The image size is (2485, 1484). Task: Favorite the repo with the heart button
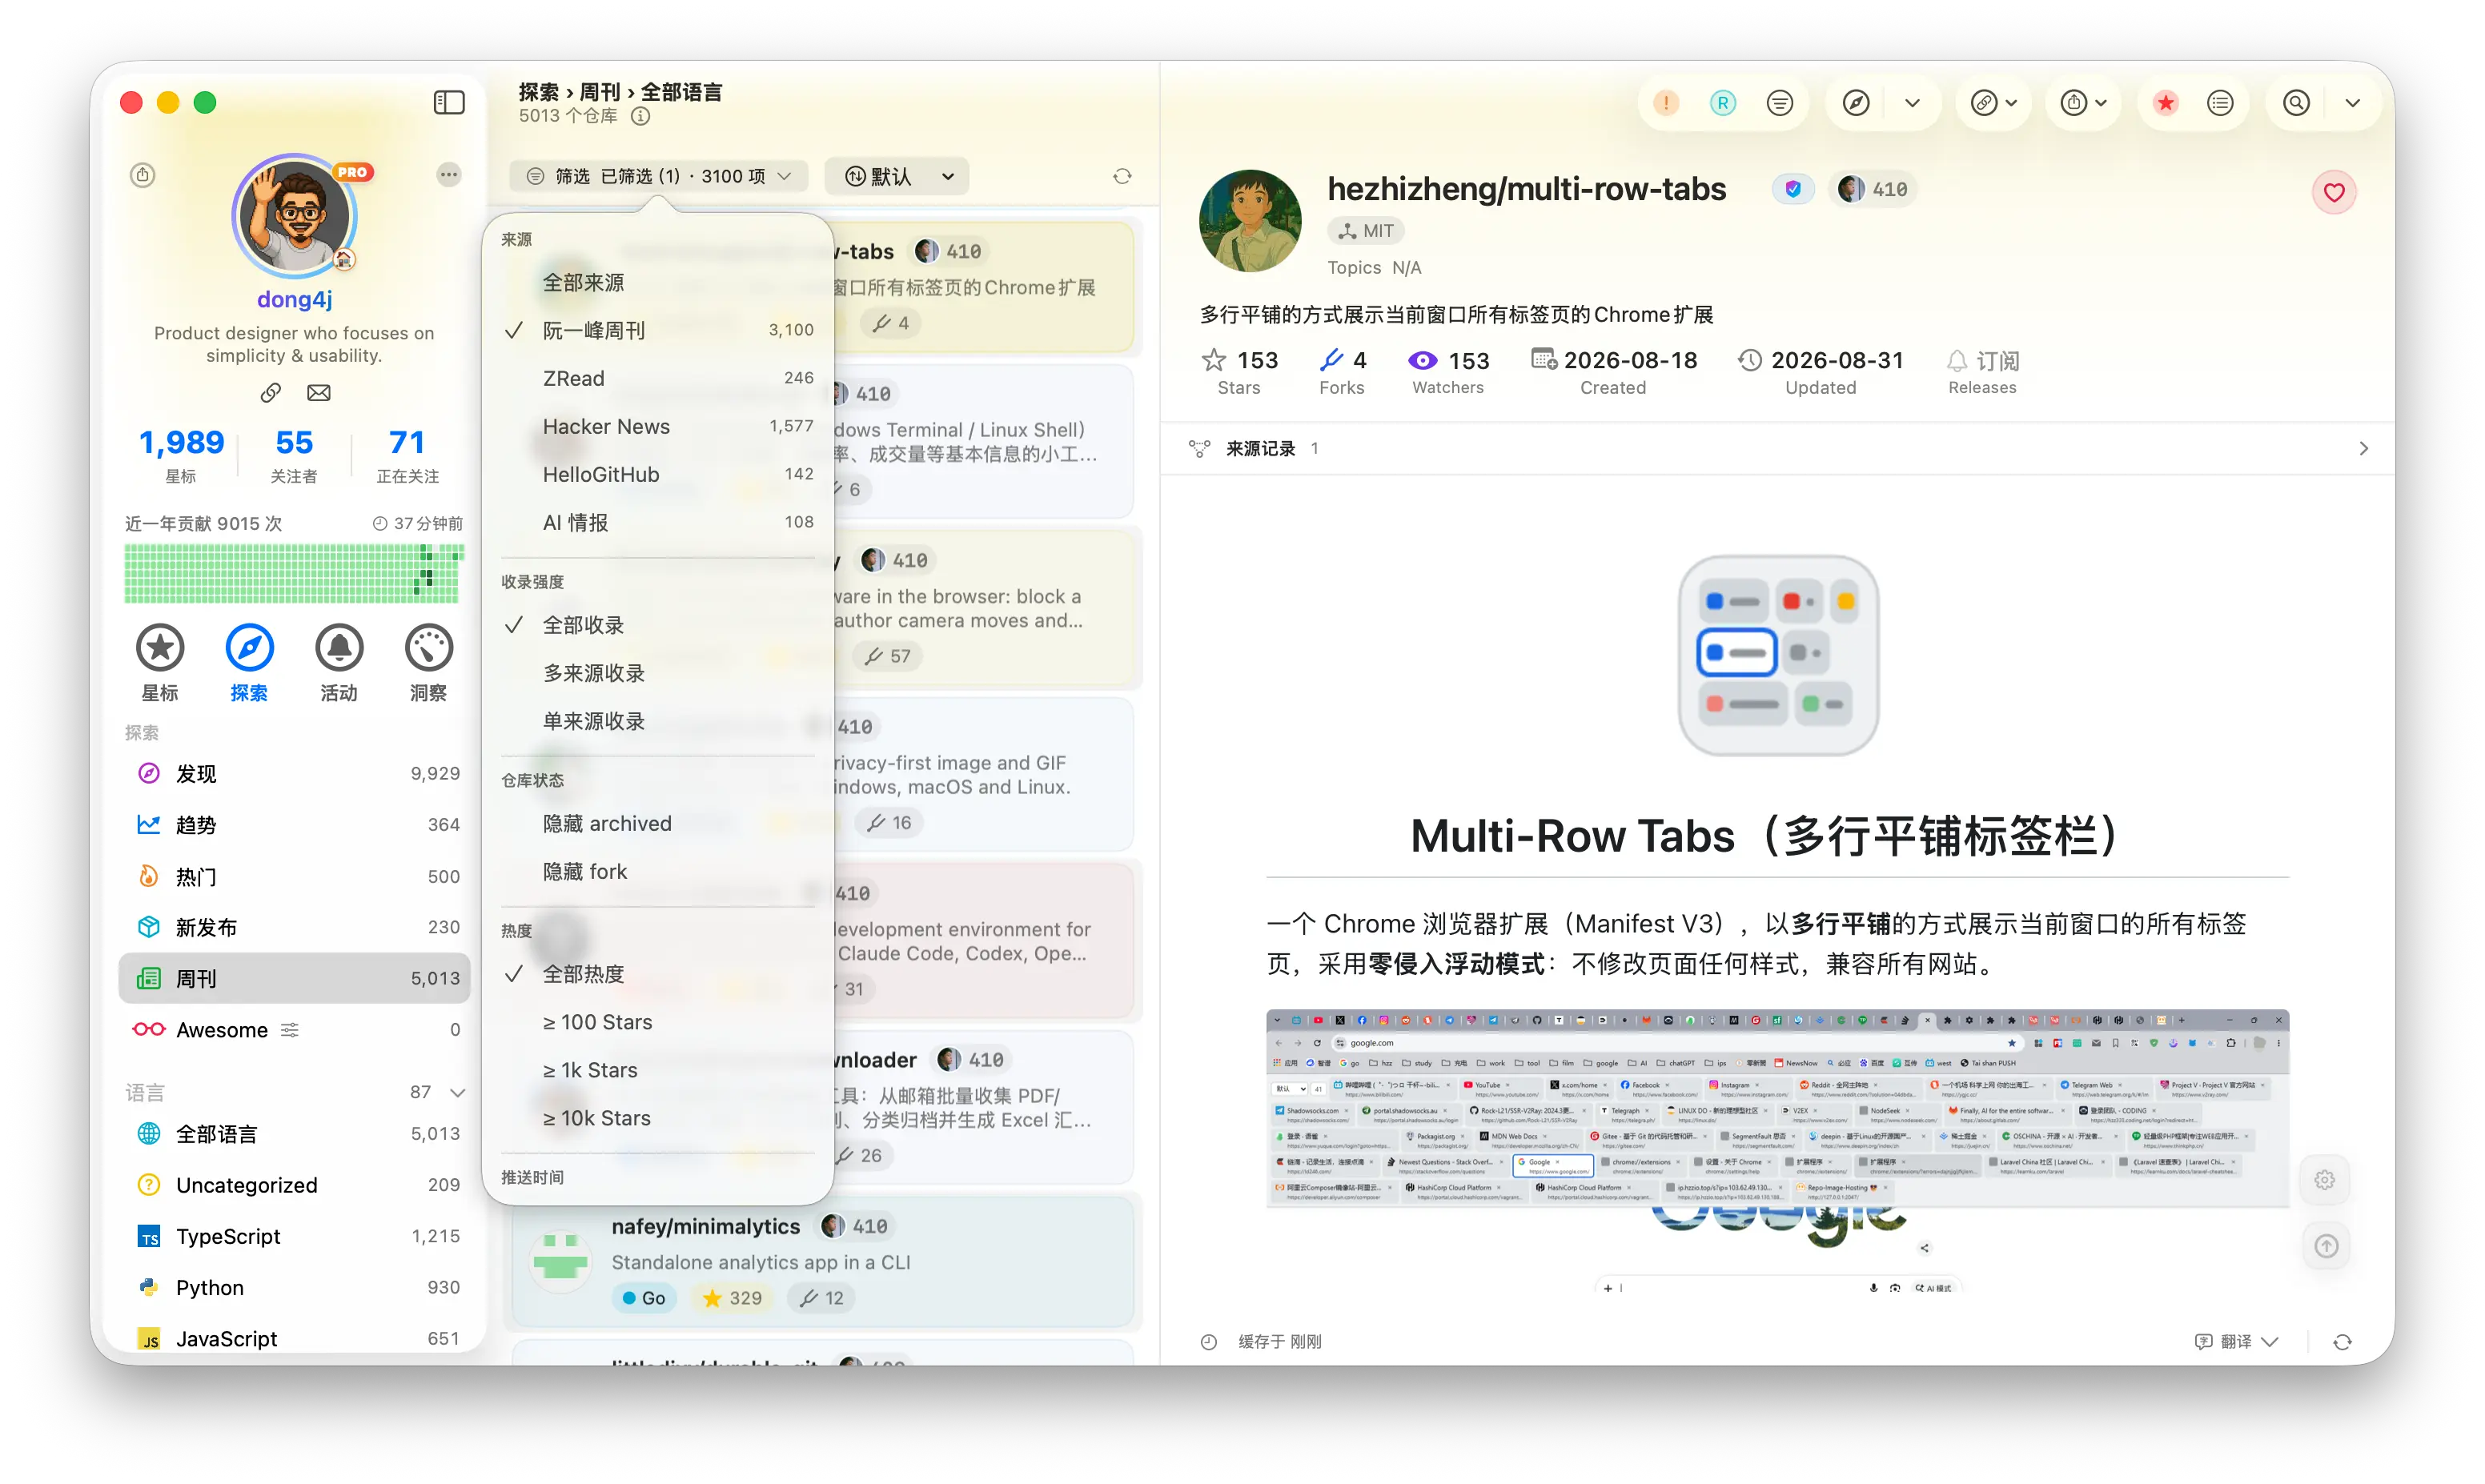tap(2334, 192)
